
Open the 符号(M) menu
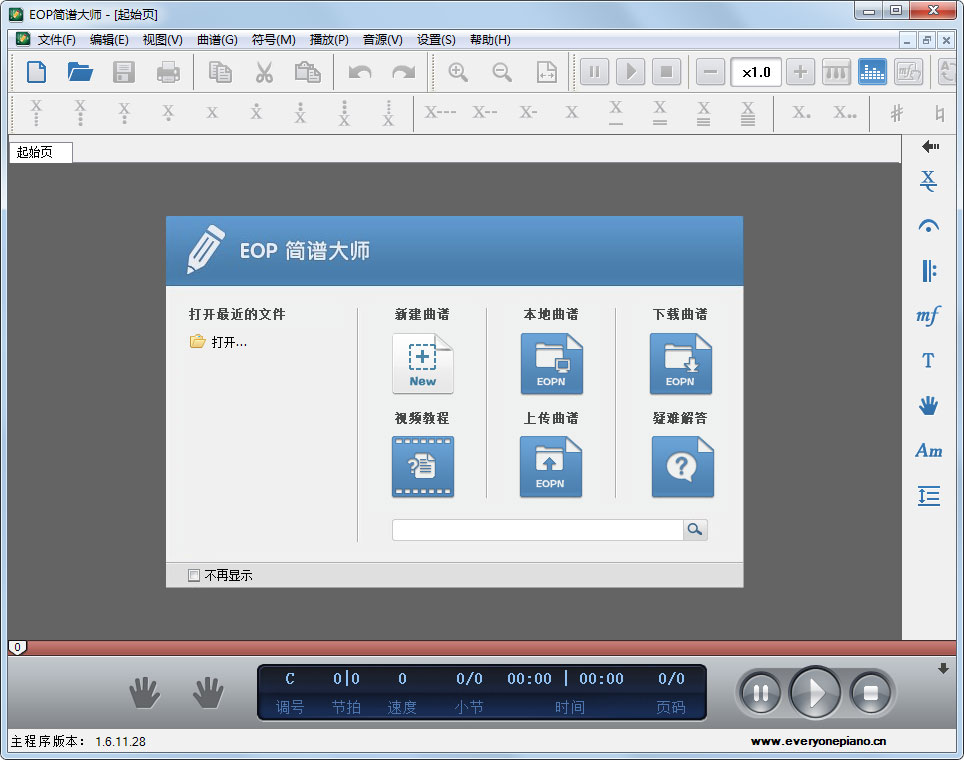click(273, 40)
